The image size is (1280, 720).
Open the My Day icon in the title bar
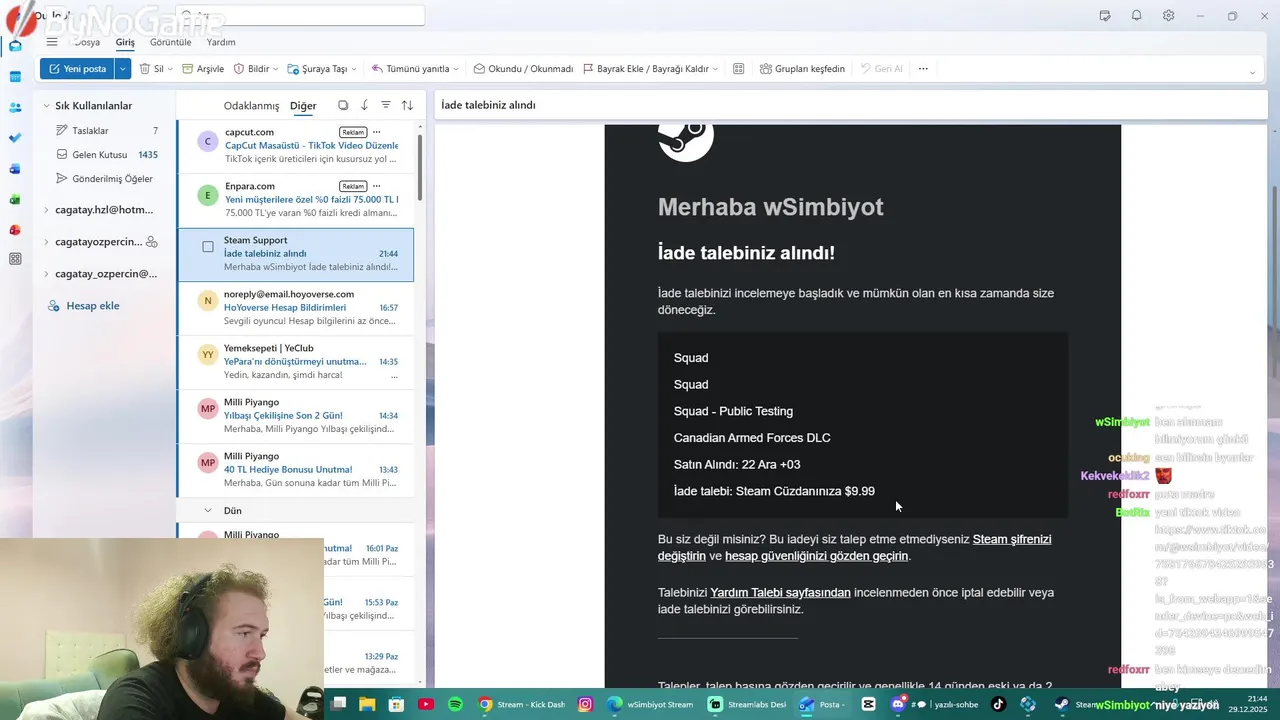click(x=1105, y=16)
